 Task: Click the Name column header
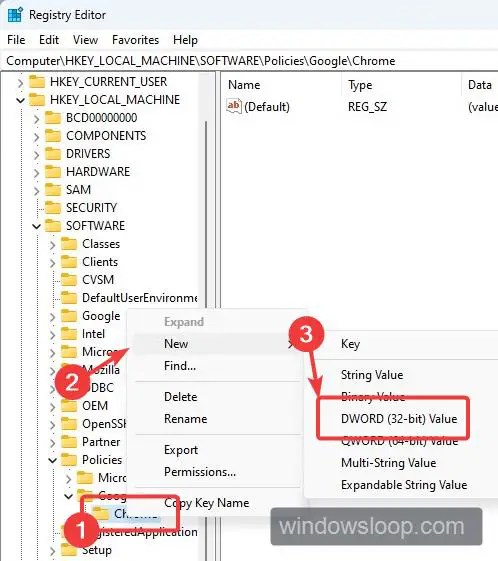pyautogui.click(x=244, y=85)
